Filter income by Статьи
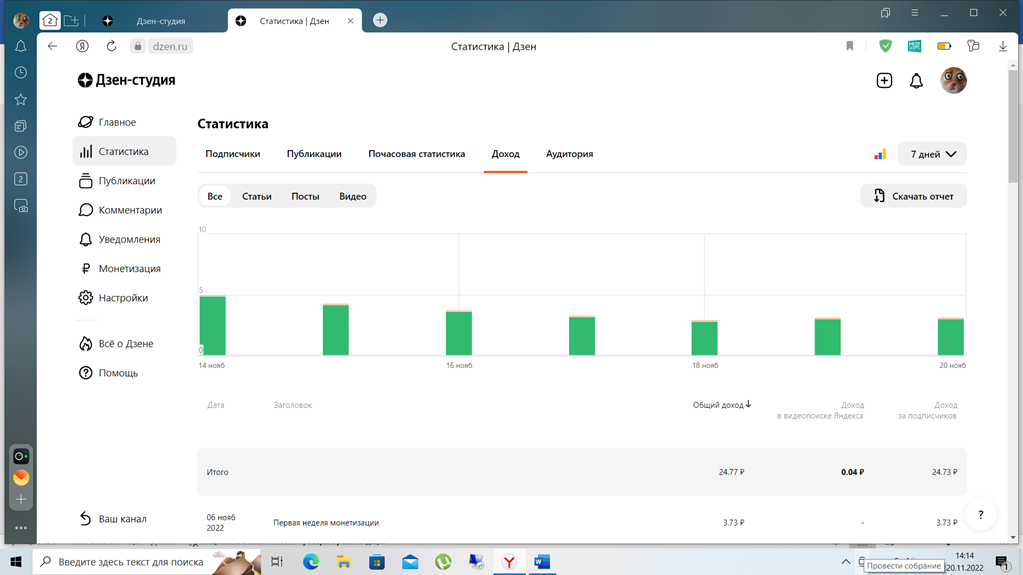The height and width of the screenshot is (575, 1023). (x=256, y=196)
